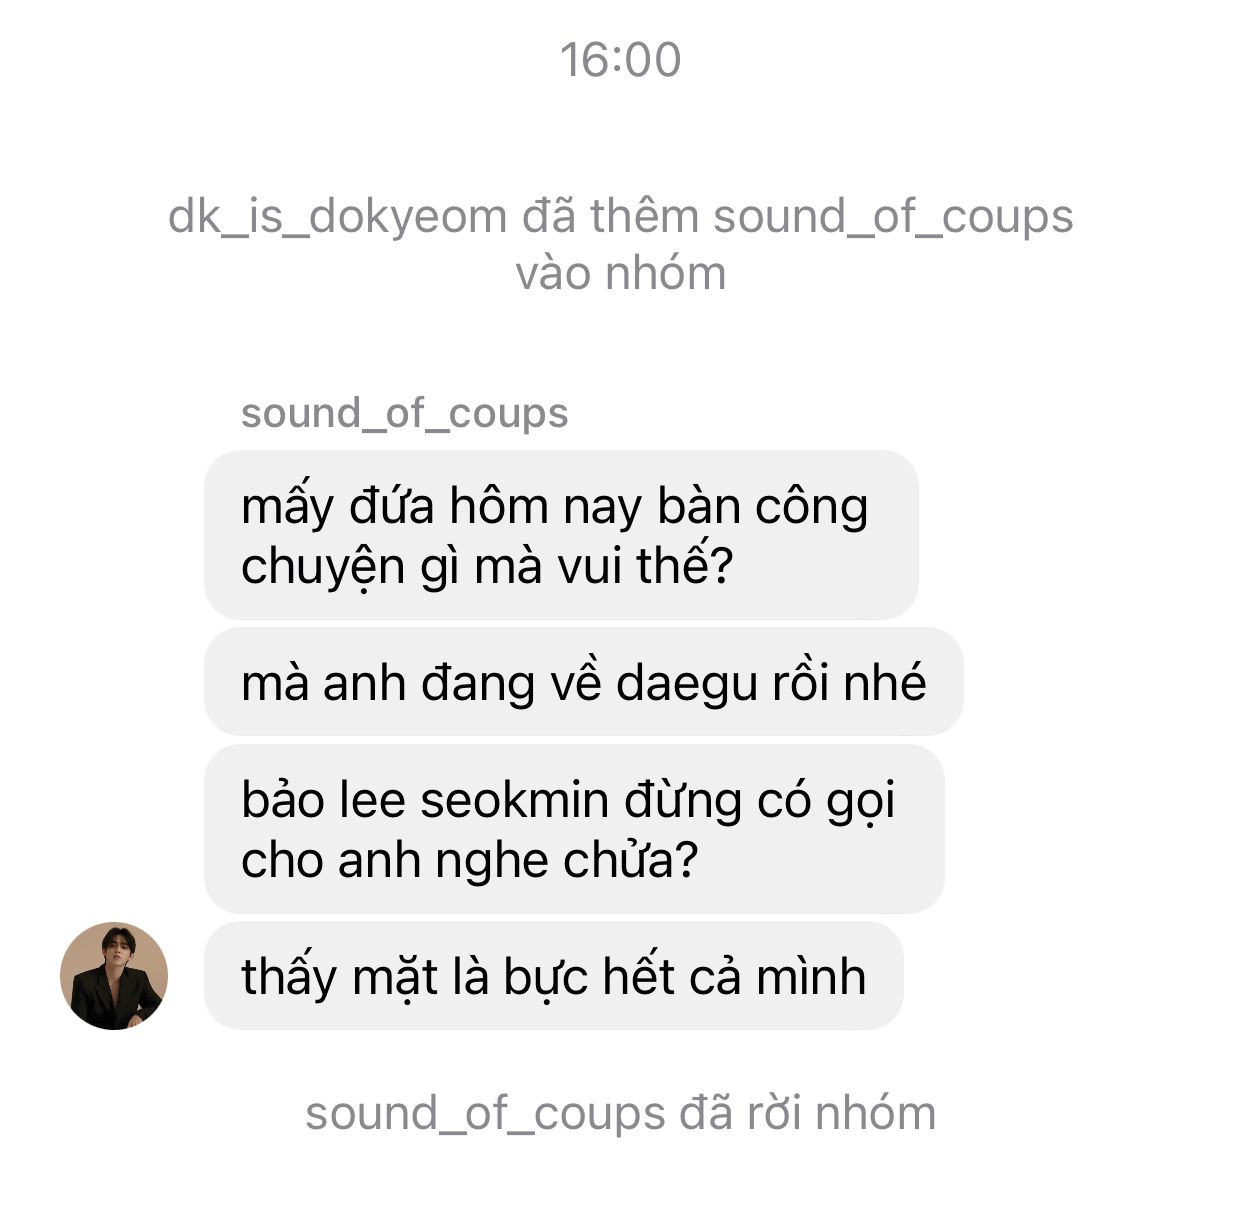Screen dimensions: 1242x1214
Task: Select the "thấy mặt là bực hết cả mình" bubble
Action: point(553,976)
